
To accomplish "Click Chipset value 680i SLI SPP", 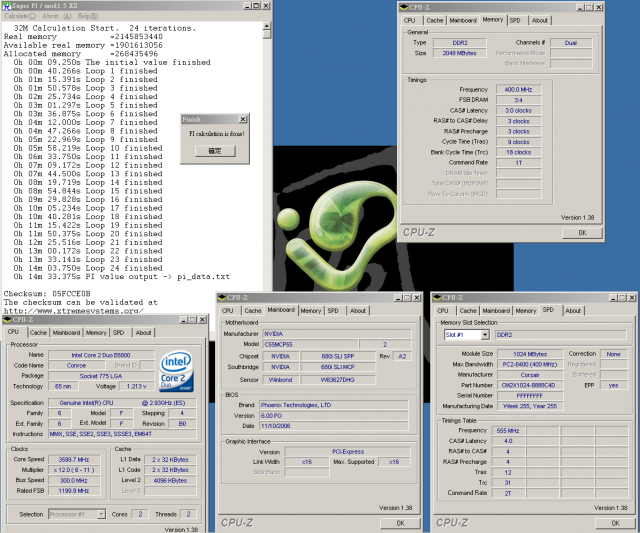I will pos(338,356).
